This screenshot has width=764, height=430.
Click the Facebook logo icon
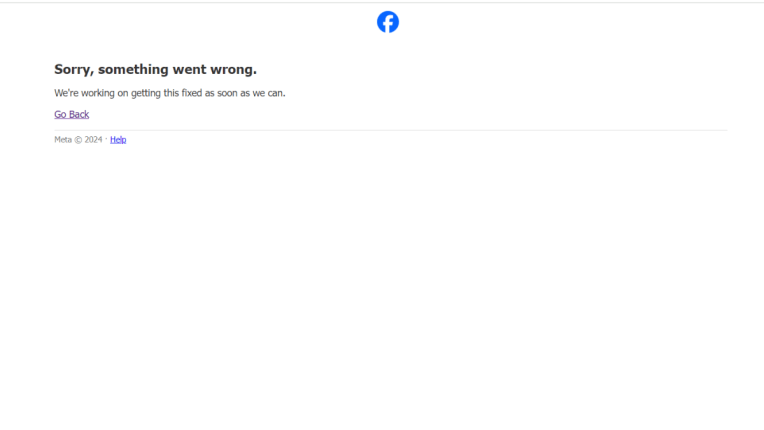pyautogui.click(x=387, y=22)
